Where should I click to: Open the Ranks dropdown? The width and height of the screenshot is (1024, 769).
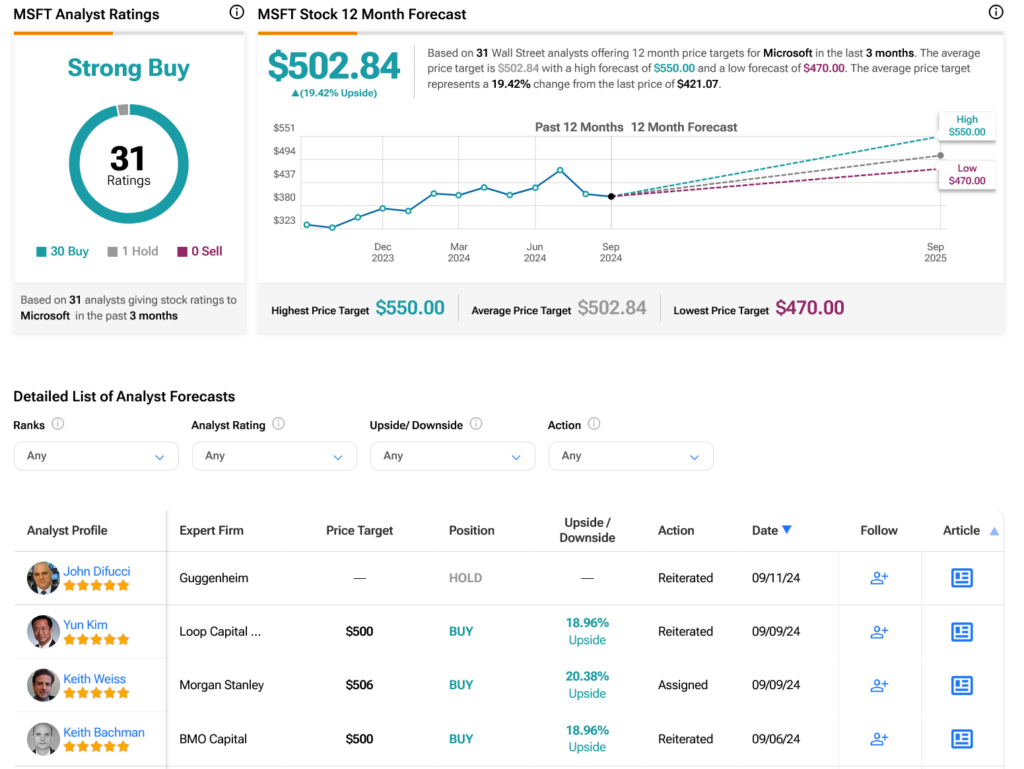click(96, 456)
